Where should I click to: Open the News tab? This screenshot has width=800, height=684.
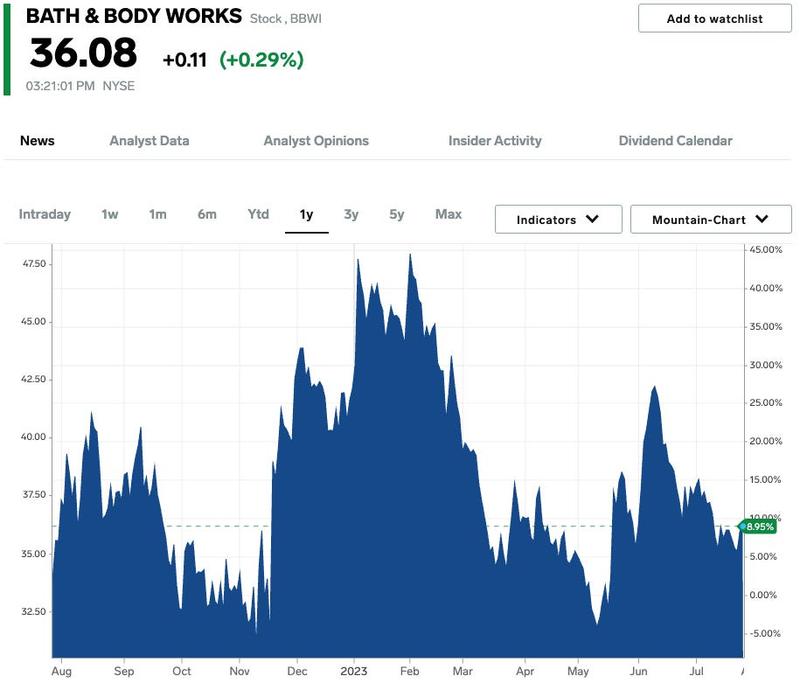pyautogui.click(x=37, y=141)
